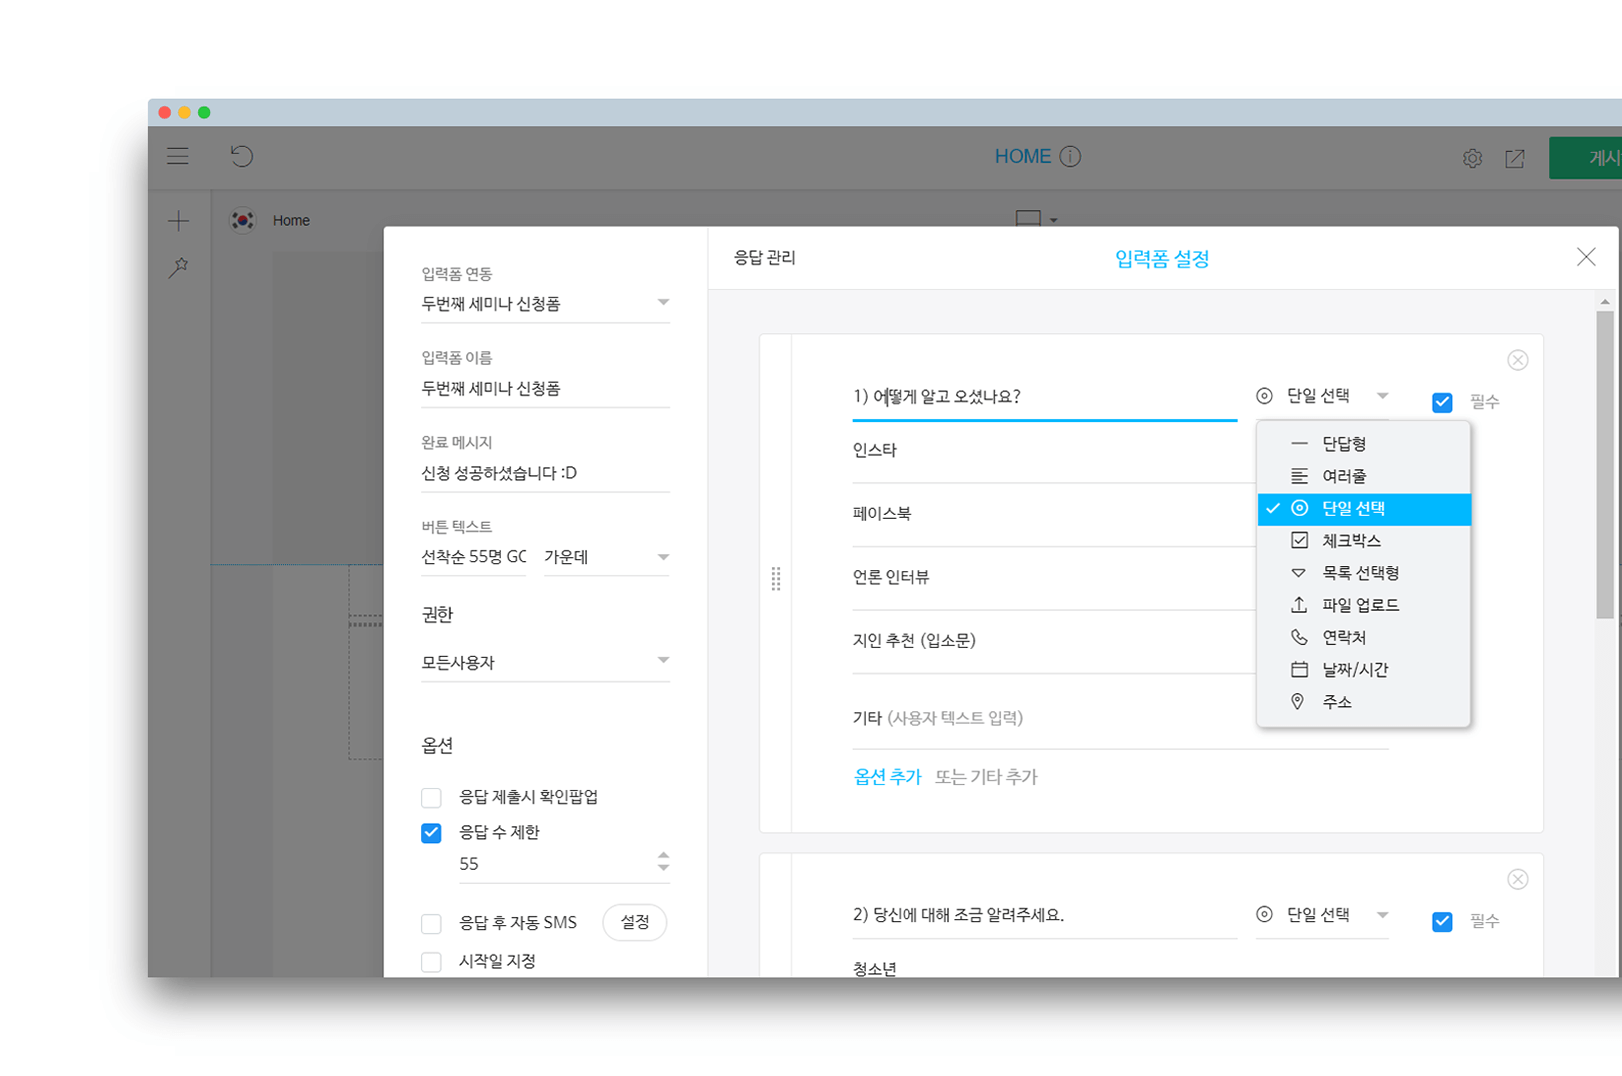This screenshot has height=1076, width=1622.
Task: Decrease response limit with down stepper arrow
Action: (x=663, y=868)
